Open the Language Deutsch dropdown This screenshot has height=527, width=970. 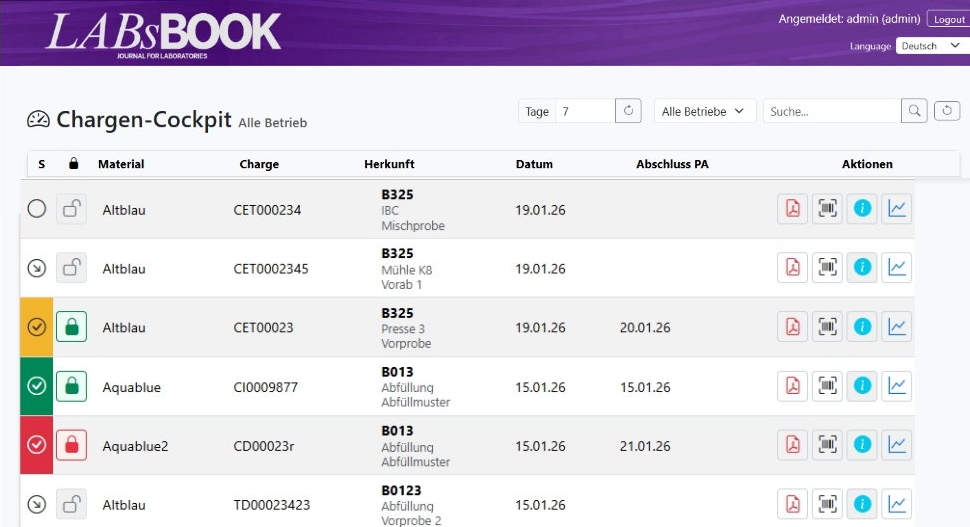pyautogui.click(x=932, y=46)
